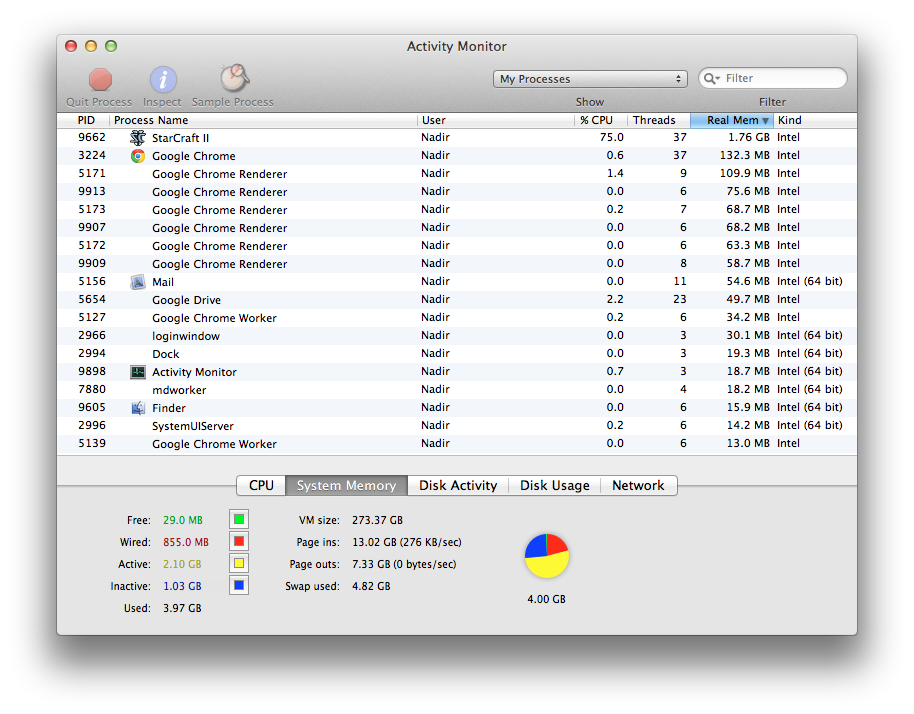Click the 4.00 GB total under pie chart
This screenshot has height=714, width=914.
click(546, 599)
